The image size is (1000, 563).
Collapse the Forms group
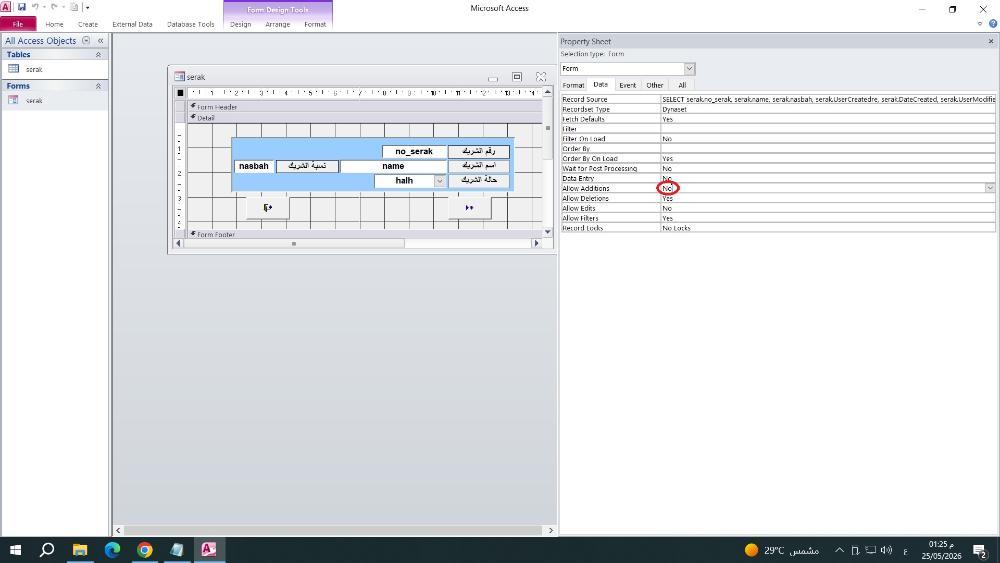[98, 86]
